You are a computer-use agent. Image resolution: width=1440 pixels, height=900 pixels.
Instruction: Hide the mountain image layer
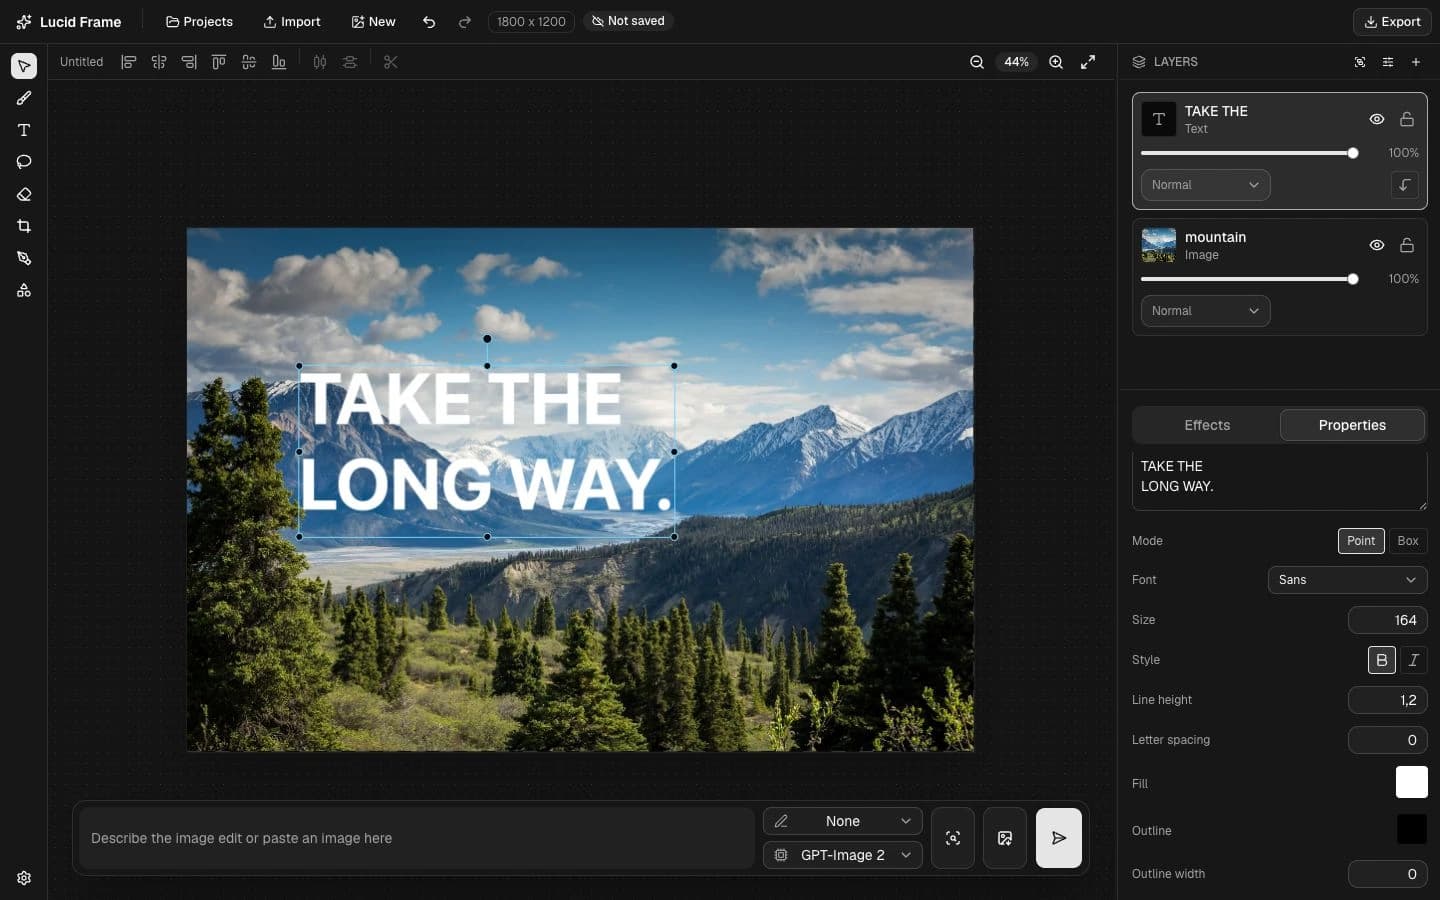click(x=1377, y=245)
